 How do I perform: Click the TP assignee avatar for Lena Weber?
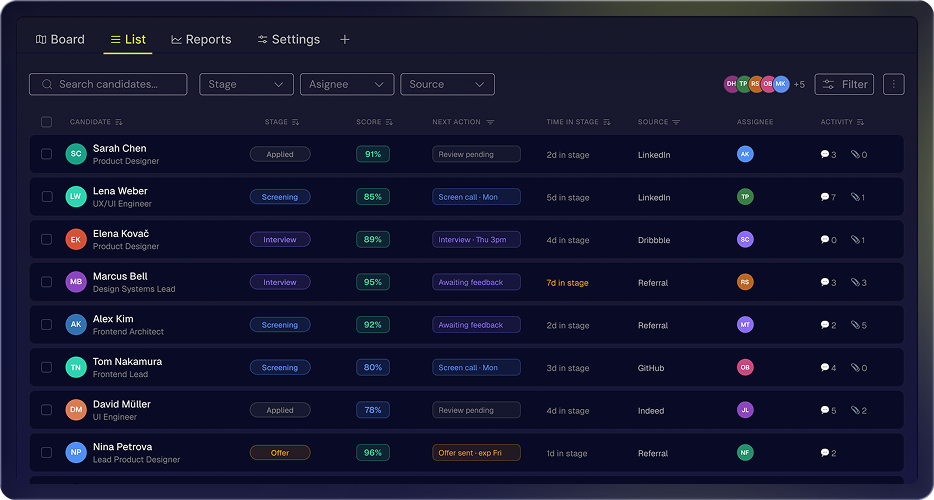click(x=745, y=197)
